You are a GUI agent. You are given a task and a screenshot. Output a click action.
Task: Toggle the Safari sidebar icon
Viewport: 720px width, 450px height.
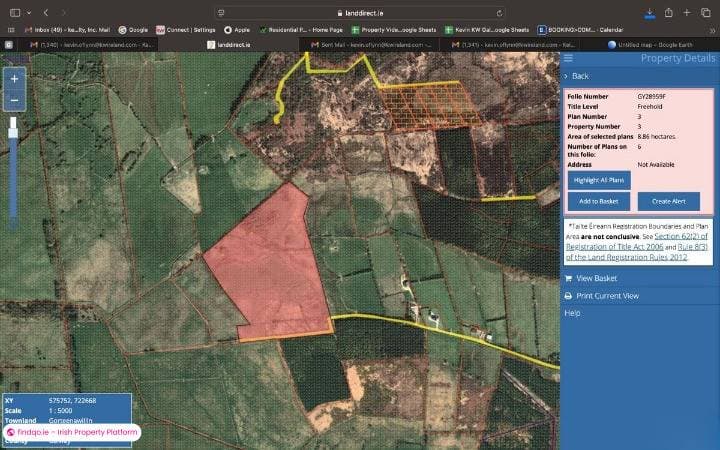pos(15,13)
